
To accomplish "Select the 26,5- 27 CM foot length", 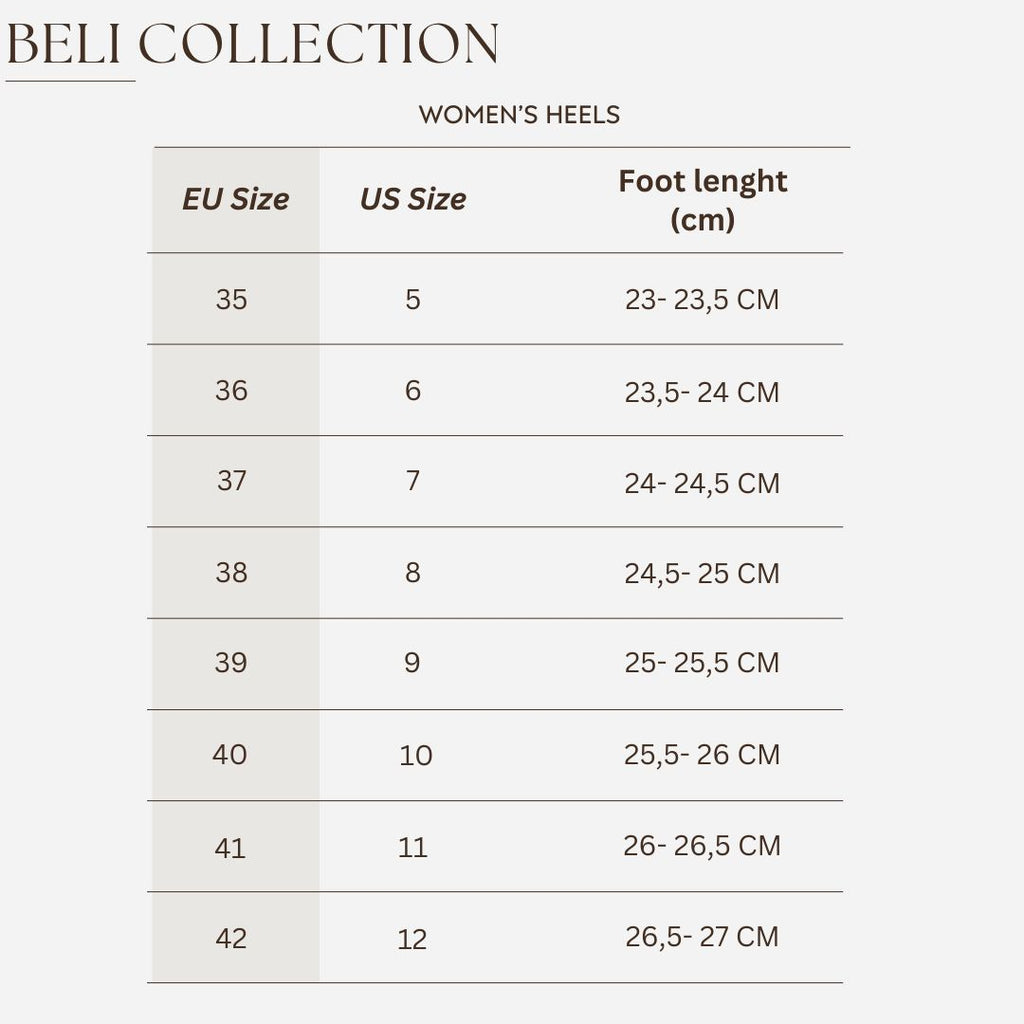I will point(701,937).
